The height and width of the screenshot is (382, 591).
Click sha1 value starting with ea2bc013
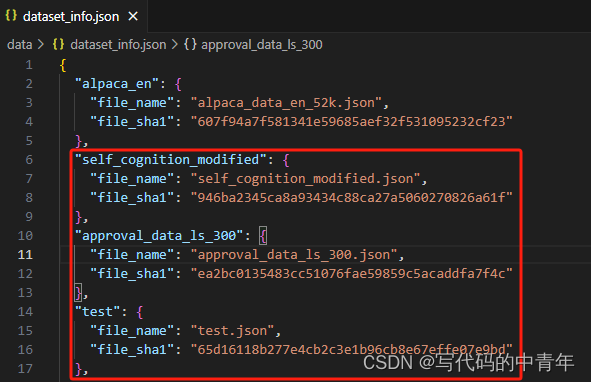point(351,273)
